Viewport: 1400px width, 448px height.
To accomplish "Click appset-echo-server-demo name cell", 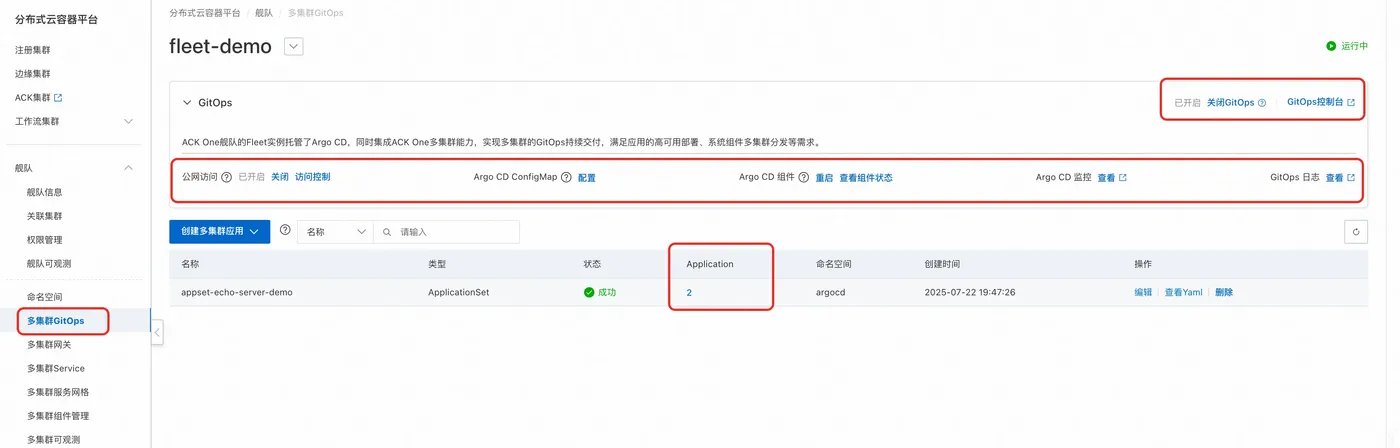I will click(x=237, y=292).
